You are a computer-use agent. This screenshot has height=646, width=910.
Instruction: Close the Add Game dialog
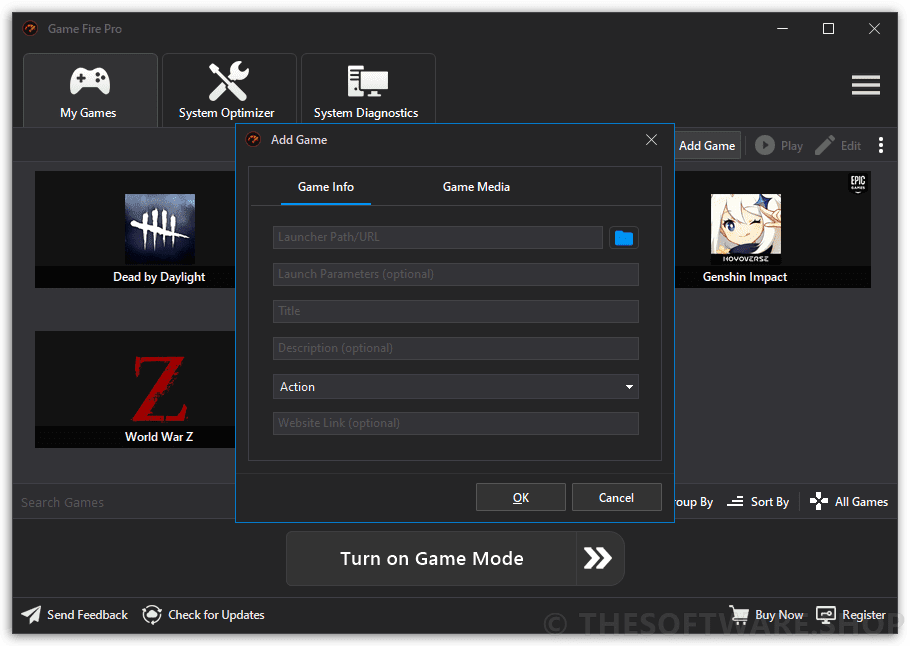tap(651, 140)
